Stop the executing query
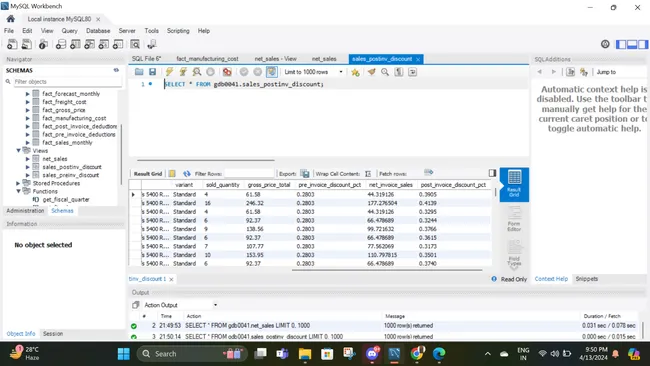The image size is (650, 366). point(211,72)
